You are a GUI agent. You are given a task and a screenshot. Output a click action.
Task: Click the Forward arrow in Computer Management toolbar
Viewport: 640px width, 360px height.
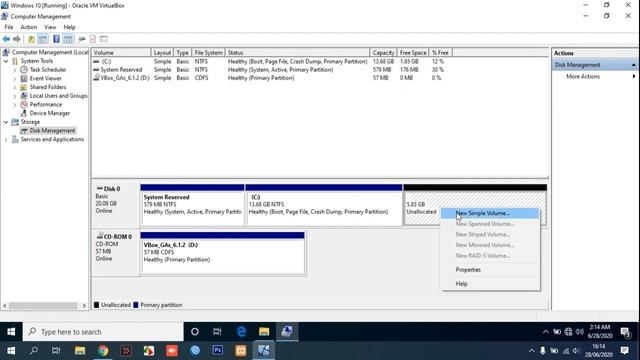(17, 39)
